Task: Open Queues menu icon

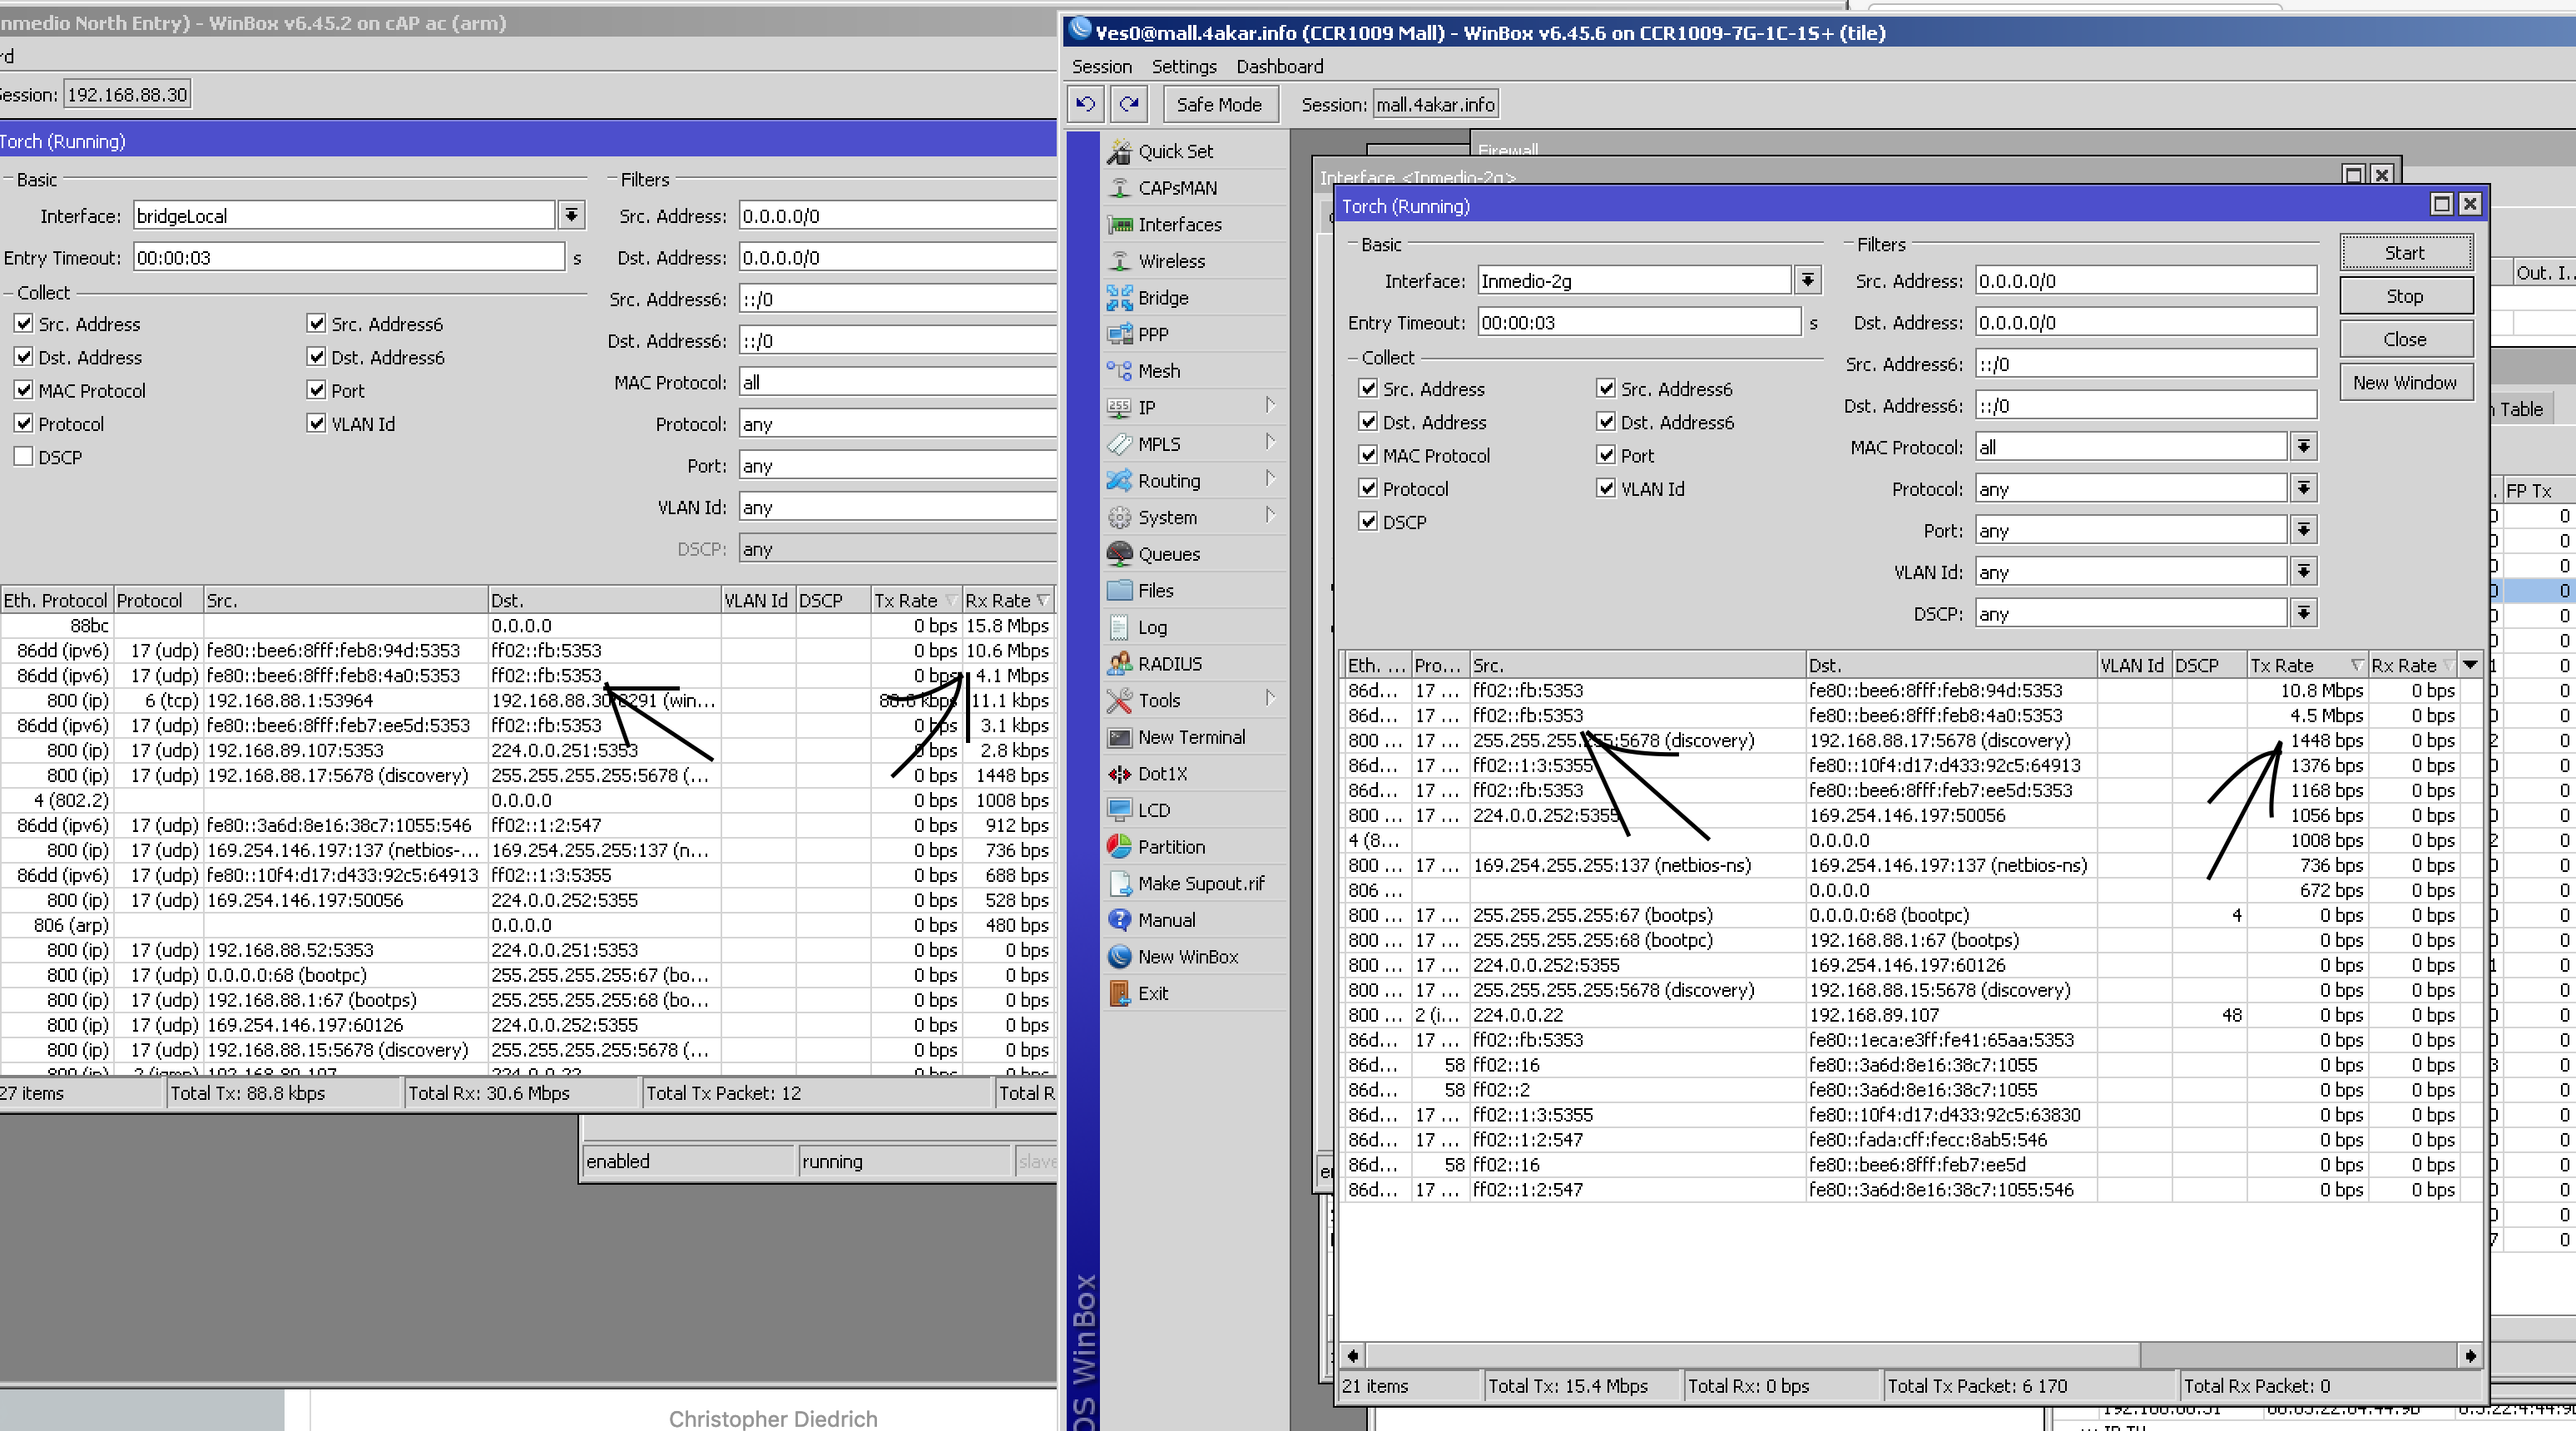Action: [x=1119, y=554]
